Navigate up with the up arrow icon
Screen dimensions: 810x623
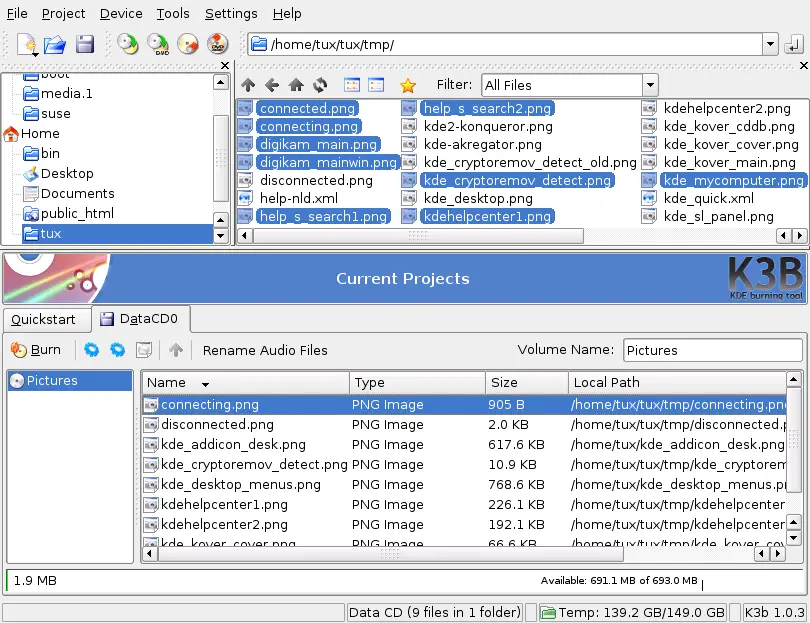(248, 85)
